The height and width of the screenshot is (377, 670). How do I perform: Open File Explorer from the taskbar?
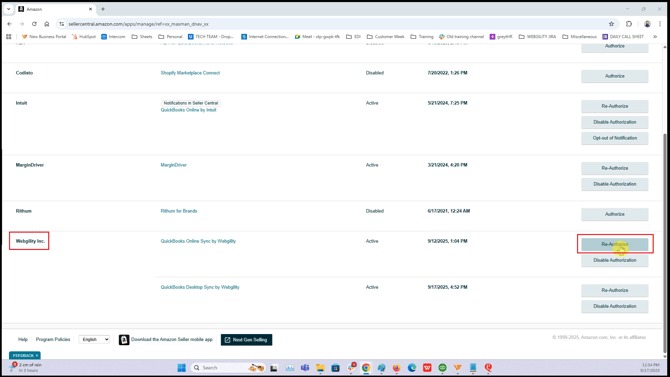(x=320, y=368)
